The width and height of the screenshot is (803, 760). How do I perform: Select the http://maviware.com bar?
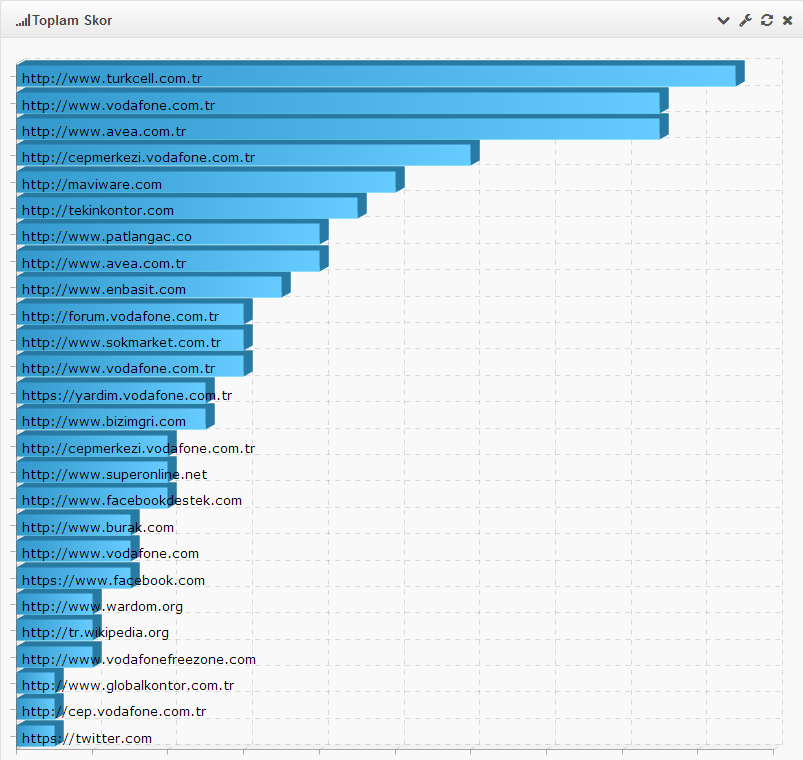[210, 180]
